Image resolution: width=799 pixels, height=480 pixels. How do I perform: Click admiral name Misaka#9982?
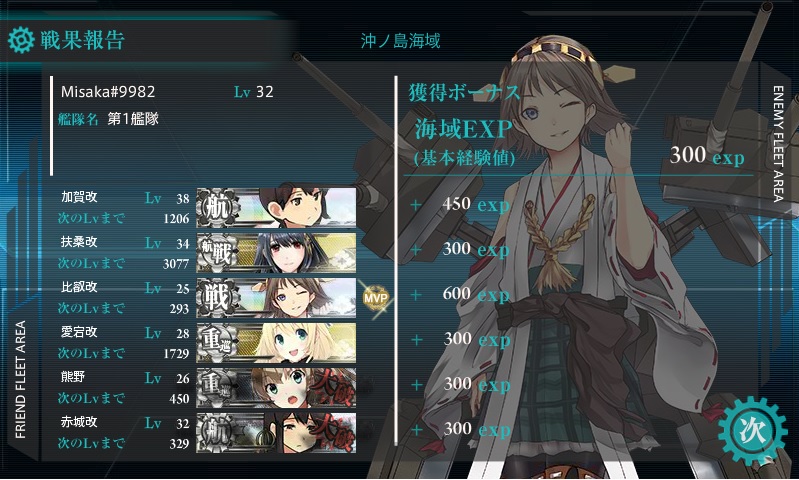click(108, 92)
